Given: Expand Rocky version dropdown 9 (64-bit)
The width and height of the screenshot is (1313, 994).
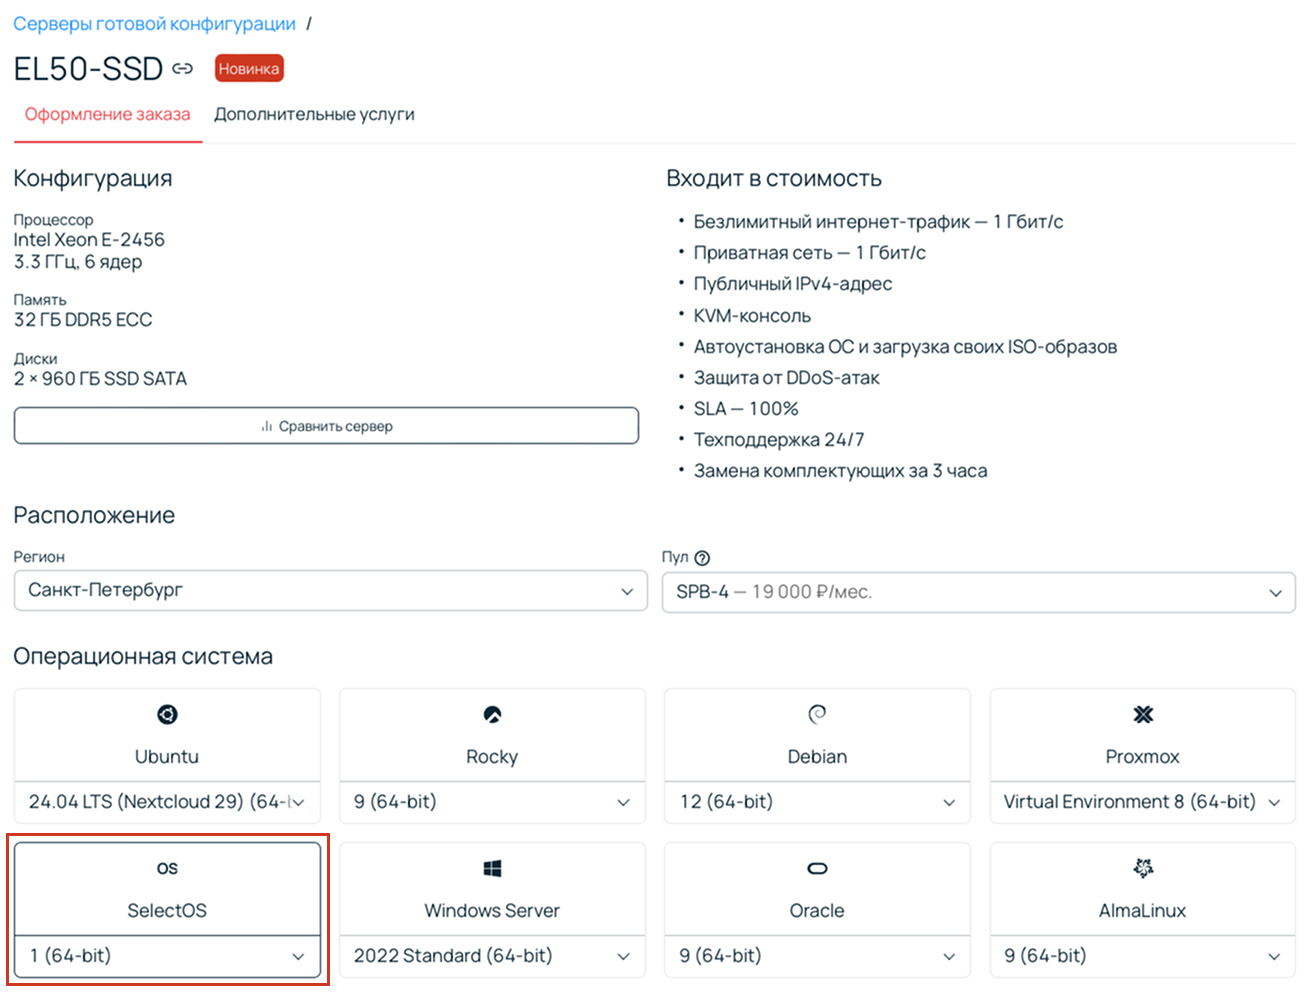Looking at the screenshot, I should click(x=492, y=802).
